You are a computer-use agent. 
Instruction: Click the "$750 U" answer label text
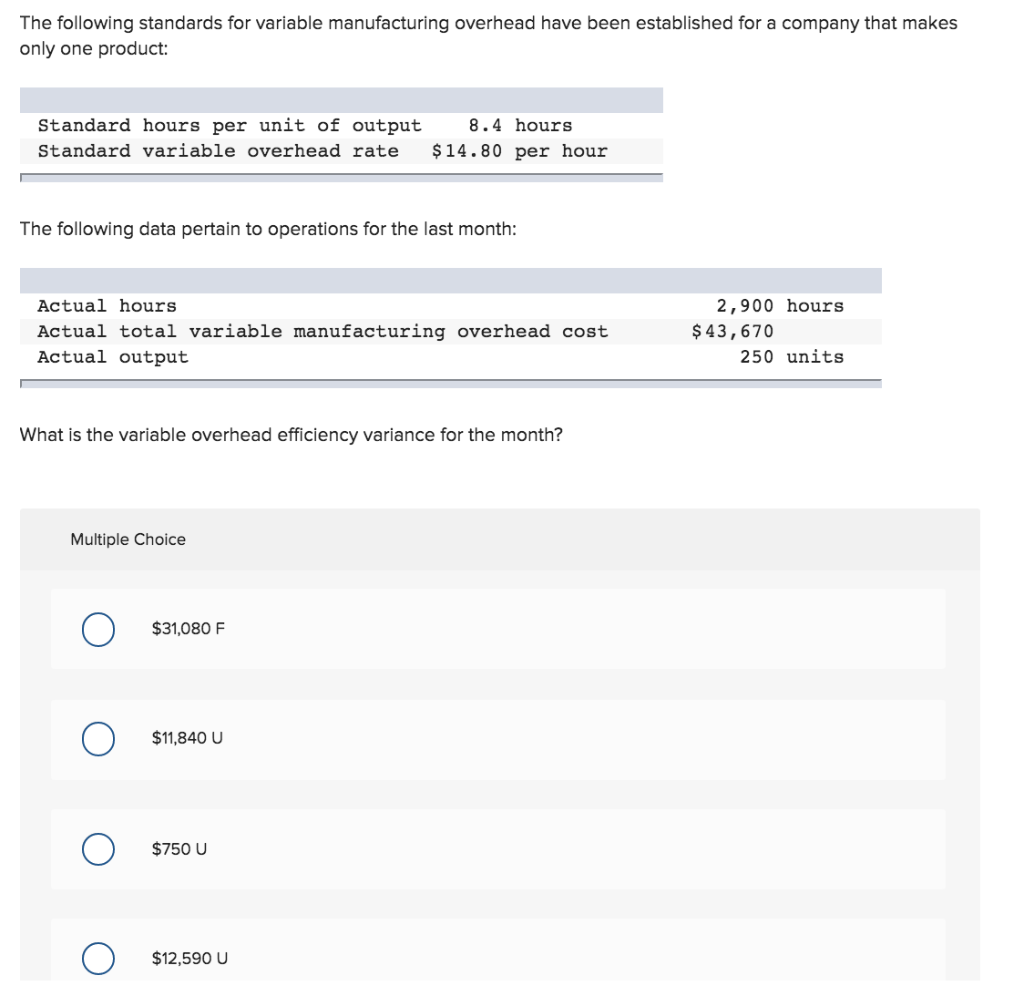coord(179,849)
